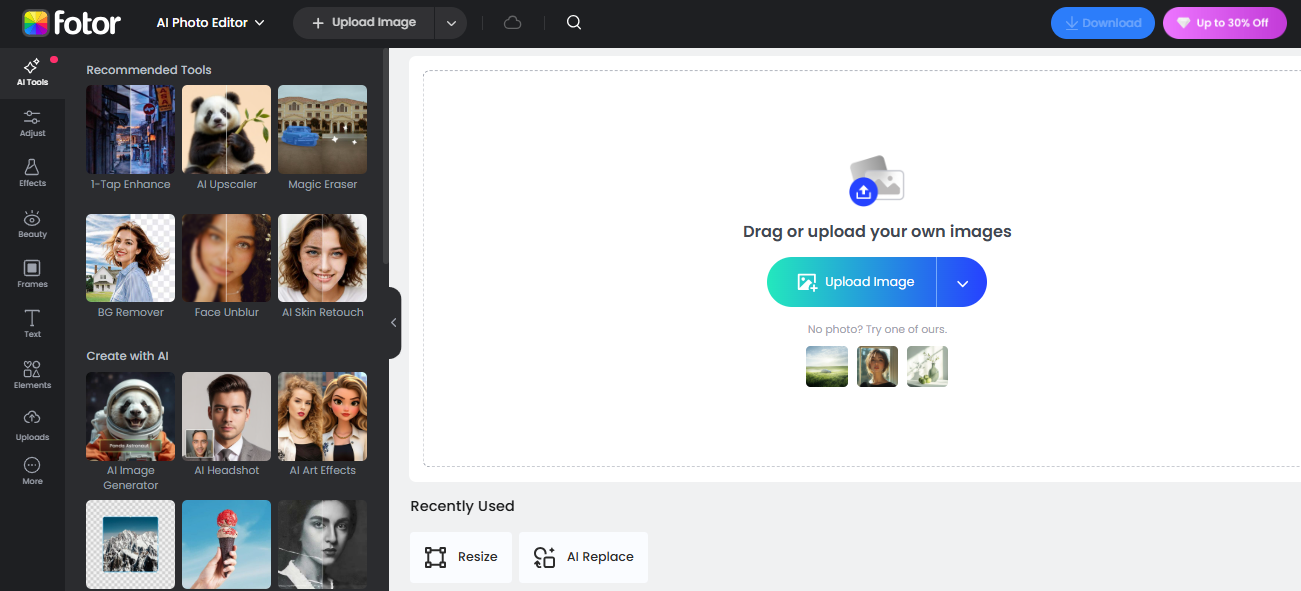Open the search icon in top bar

[x=573, y=21]
